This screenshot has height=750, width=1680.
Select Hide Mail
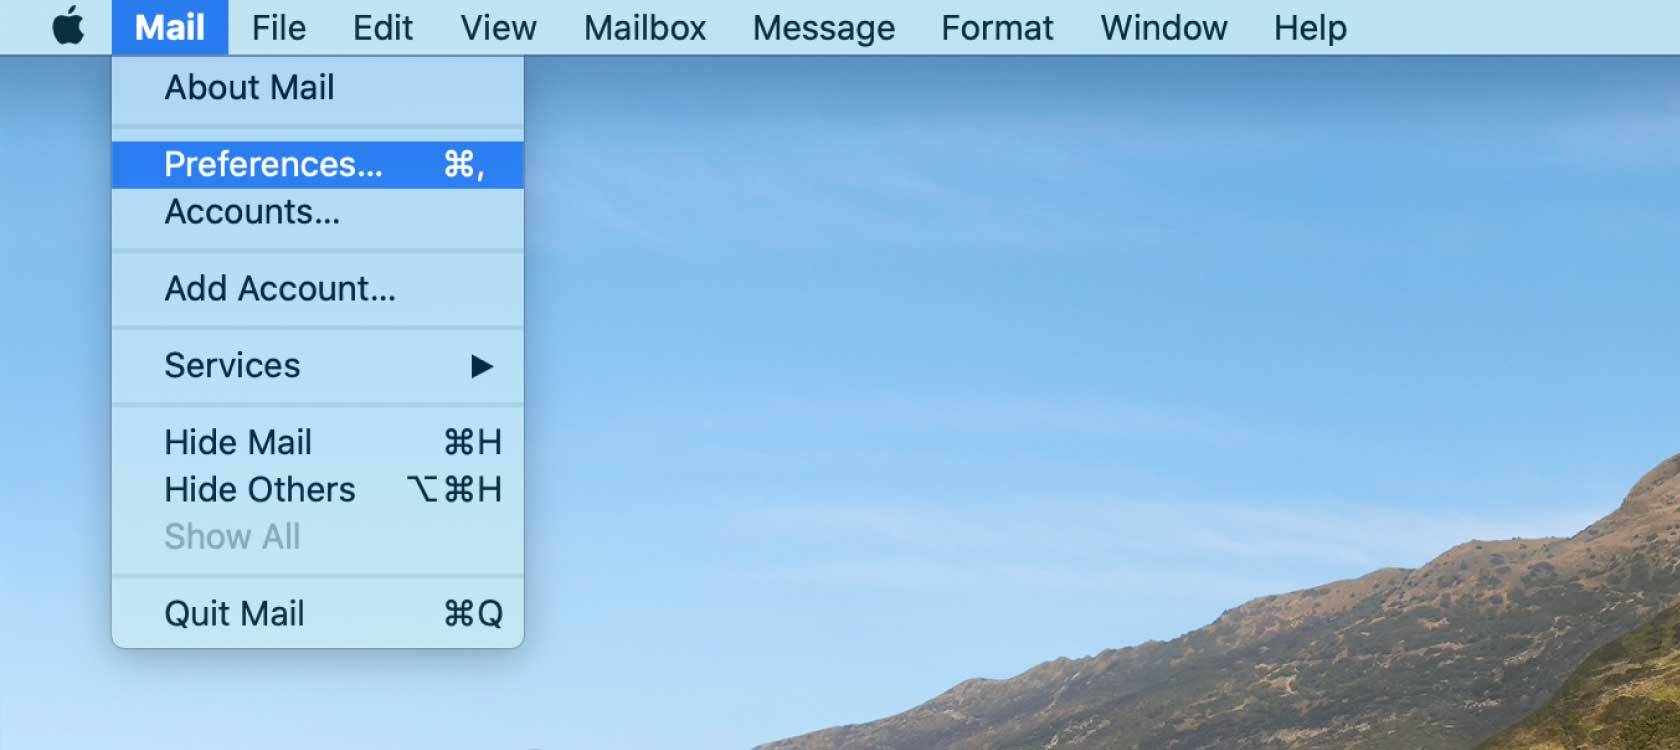point(318,442)
